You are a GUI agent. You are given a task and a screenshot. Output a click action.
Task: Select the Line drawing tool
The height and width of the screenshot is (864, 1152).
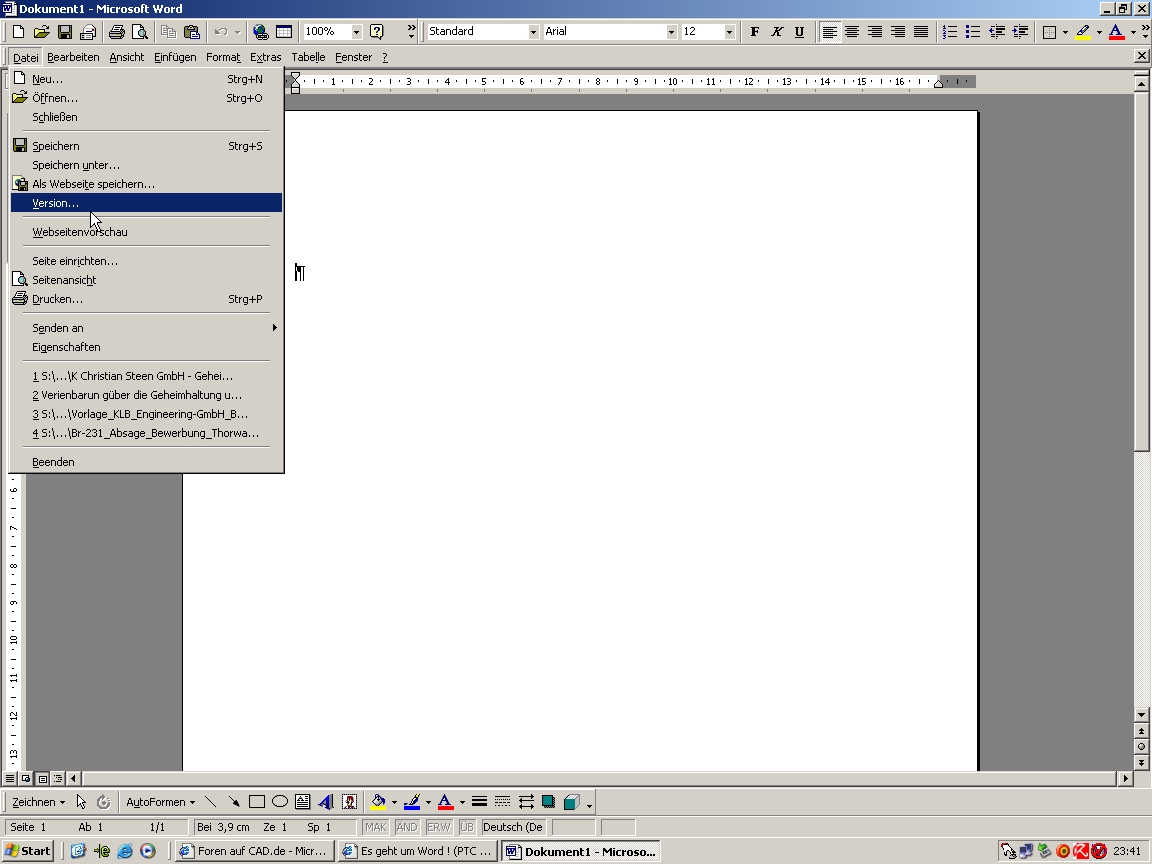point(211,802)
